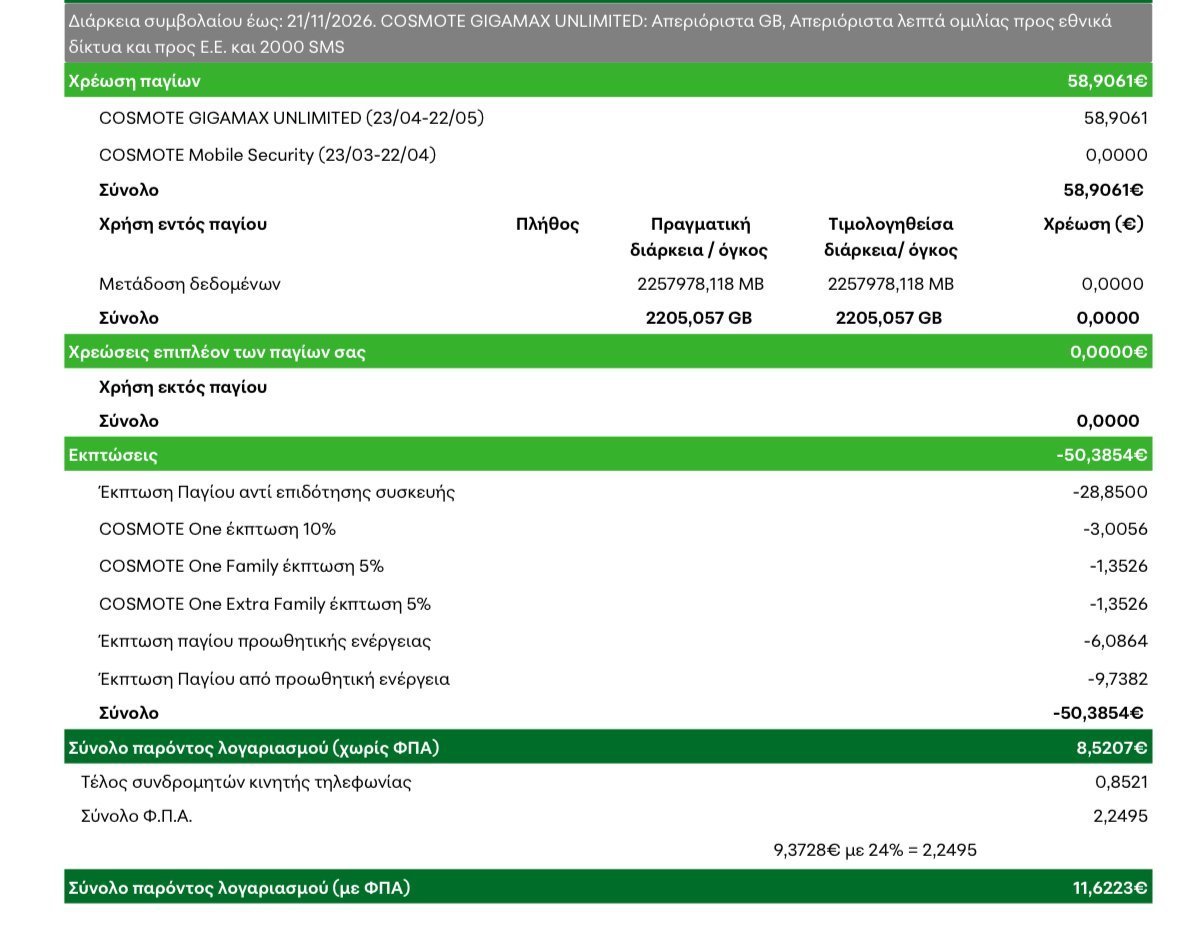The image size is (1179, 950).
Task: Select "COSMOTE Mobile Security (23/03-22/04)" line item
Action: 268,155
